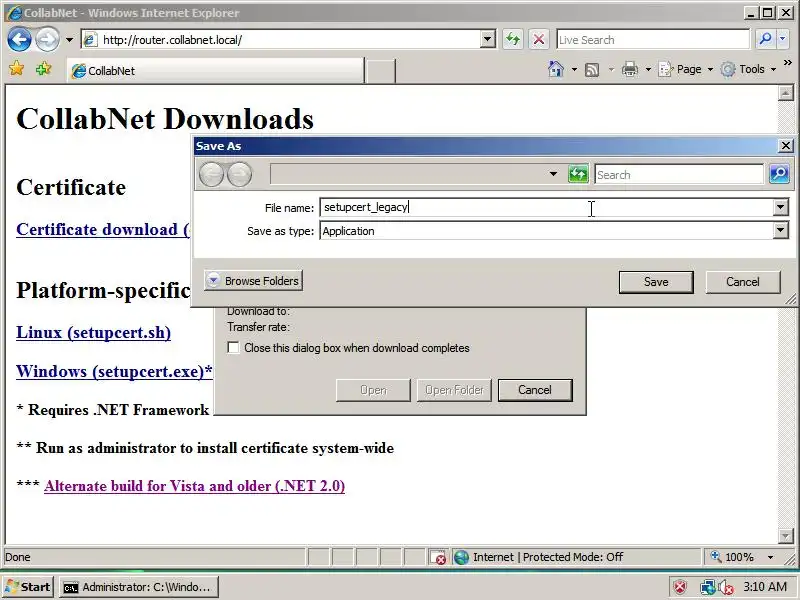Viewport: 800px width, 600px height.
Task: Open the Page menu
Action: 685,69
